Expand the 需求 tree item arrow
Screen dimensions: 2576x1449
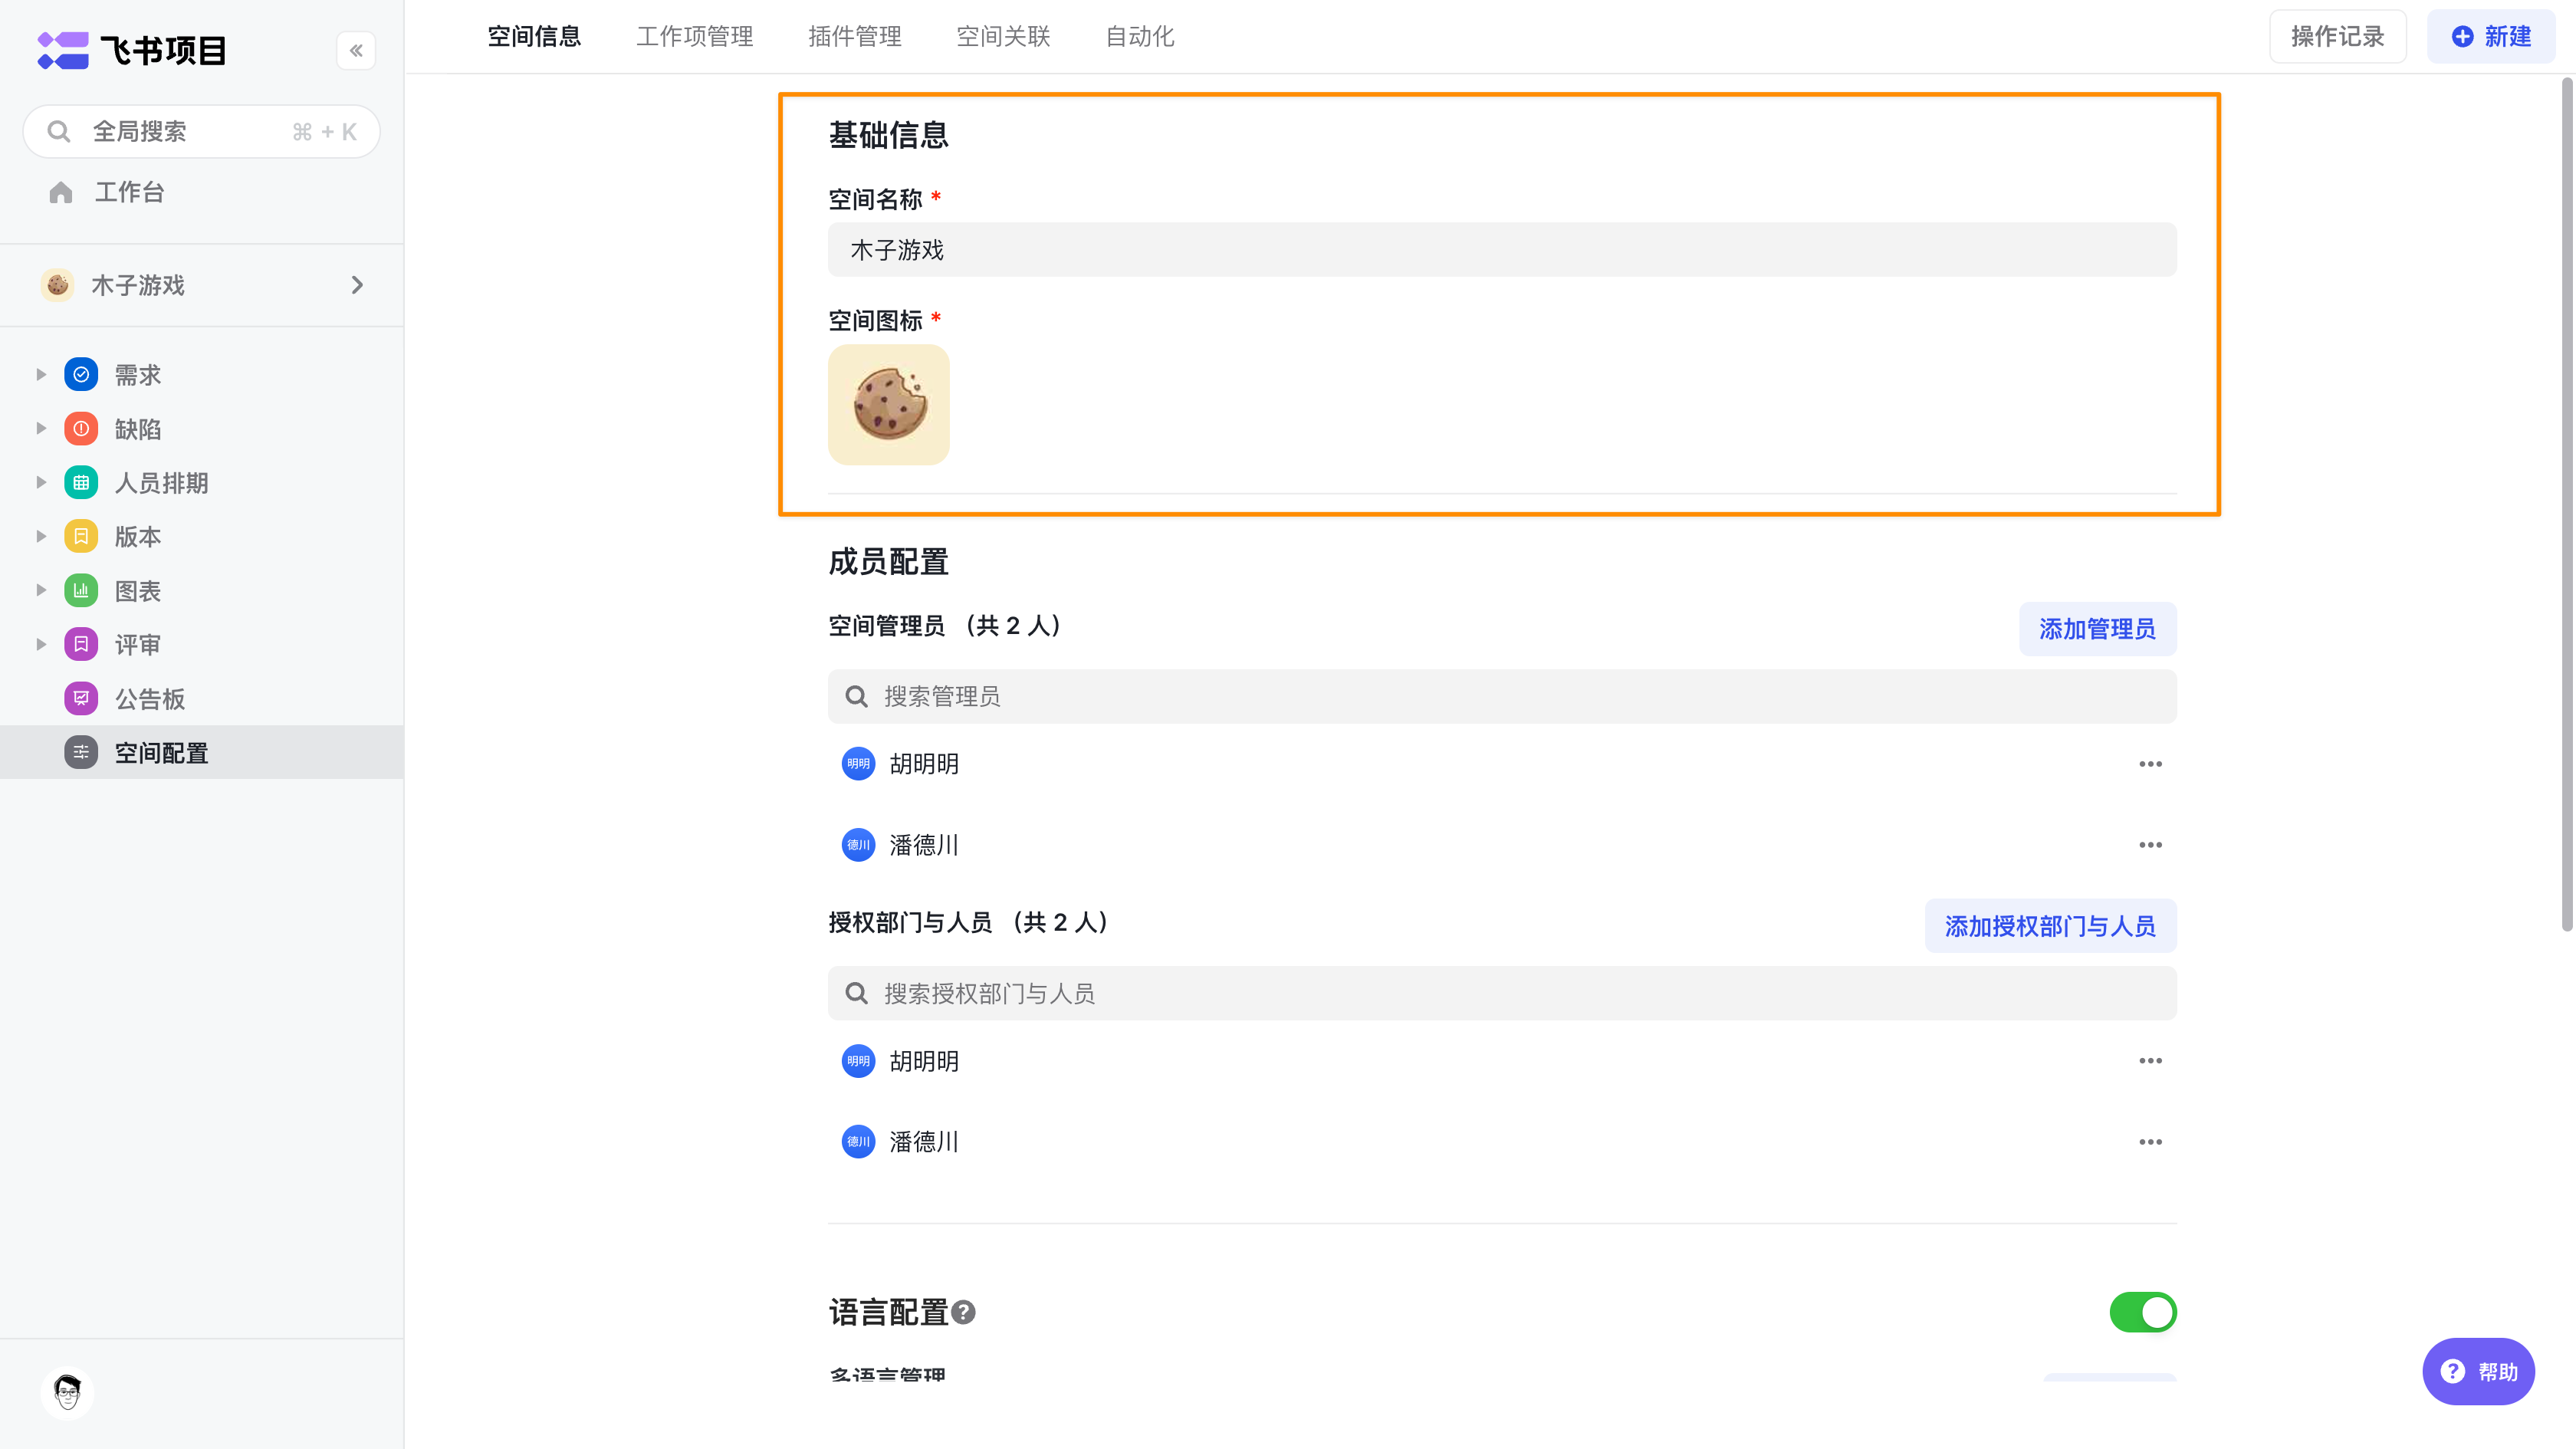coord(41,374)
